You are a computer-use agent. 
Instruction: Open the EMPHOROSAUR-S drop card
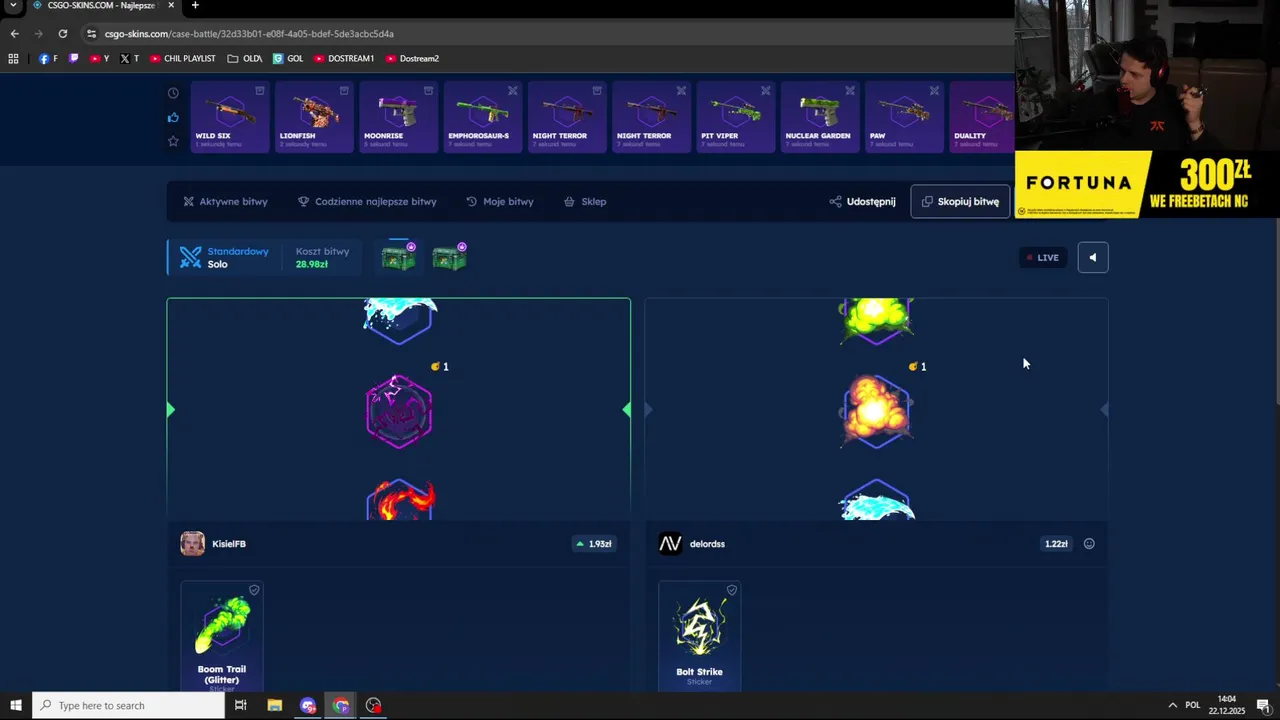point(482,117)
